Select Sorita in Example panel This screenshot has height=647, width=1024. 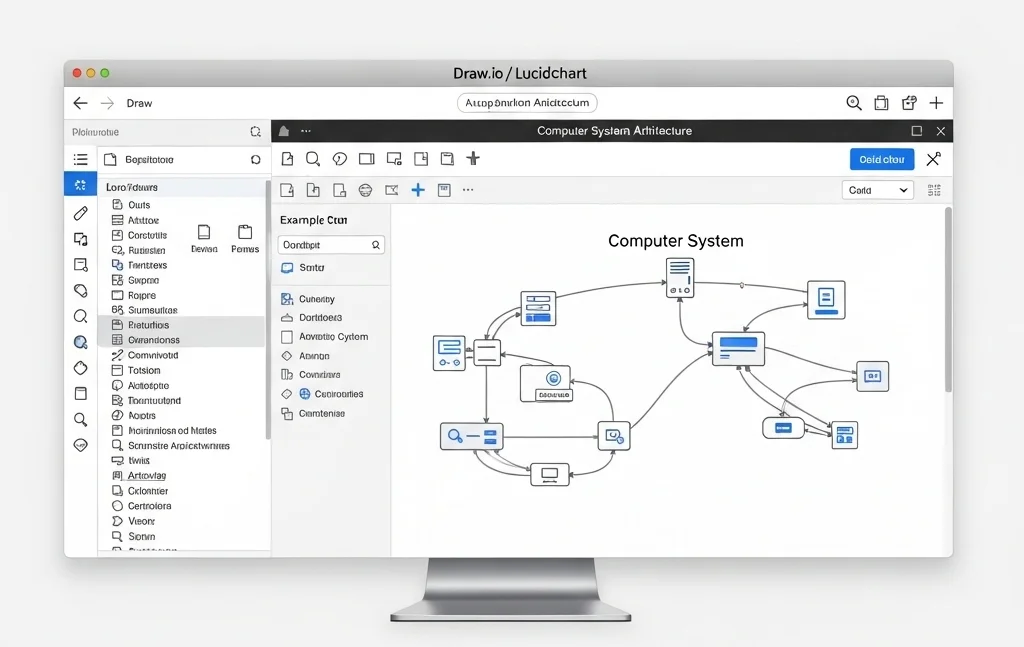tap(312, 268)
